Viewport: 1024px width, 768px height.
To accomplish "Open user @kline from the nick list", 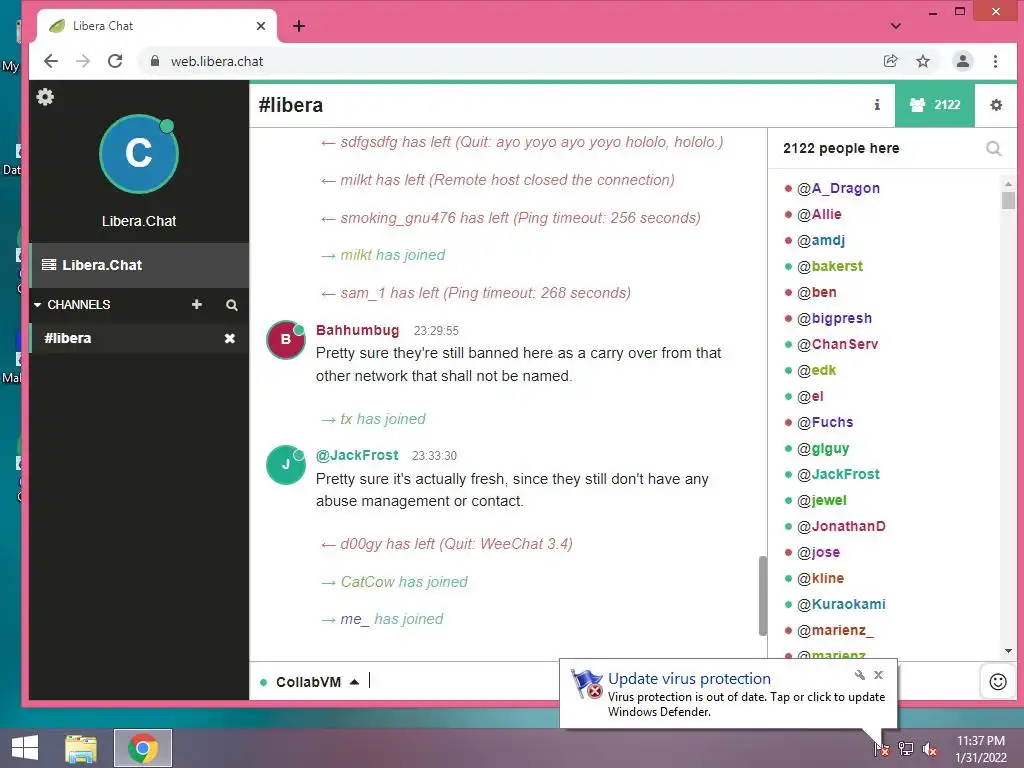I will click(820, 579).
